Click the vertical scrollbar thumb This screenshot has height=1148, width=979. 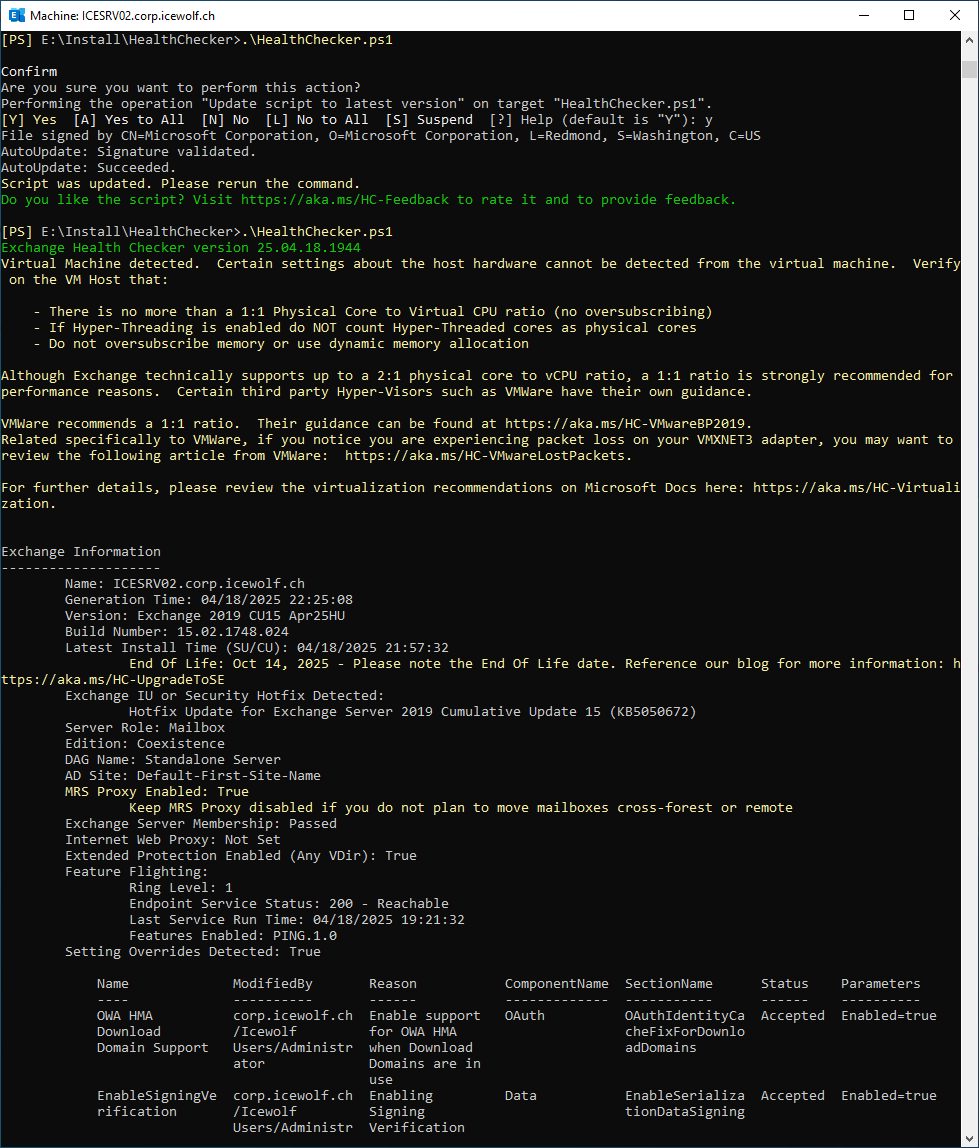pyautogui.click(x=969, y=70)
